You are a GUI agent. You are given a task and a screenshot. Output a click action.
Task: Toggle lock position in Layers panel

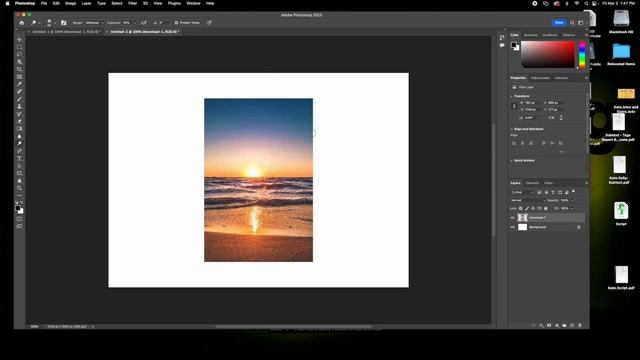click(x=533, y=208)
